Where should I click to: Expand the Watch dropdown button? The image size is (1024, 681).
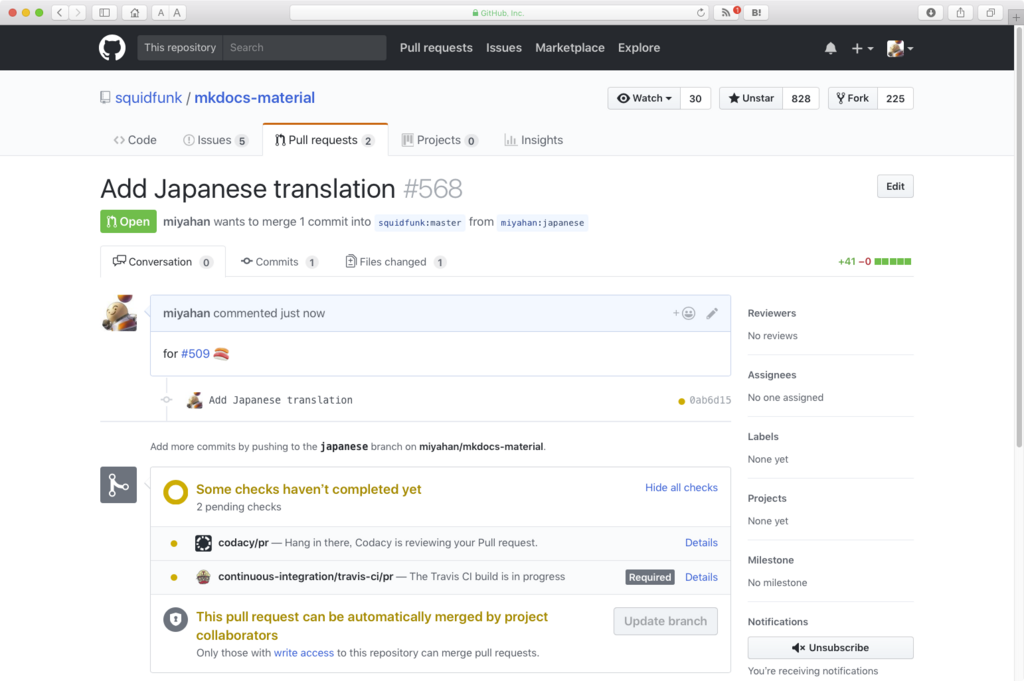point(644,99)
